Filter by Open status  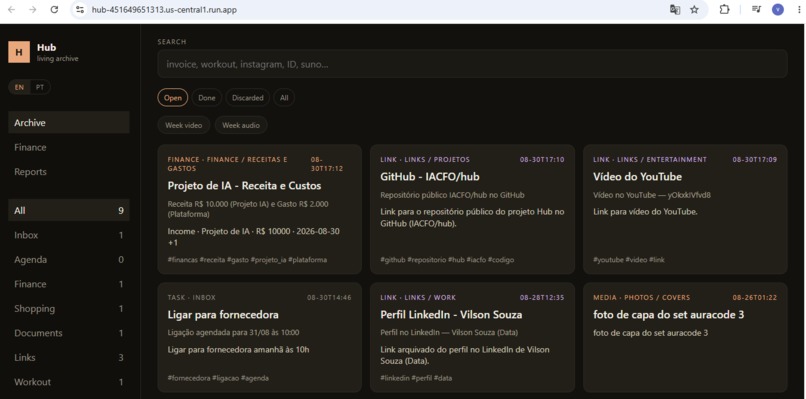click(173, 98)
